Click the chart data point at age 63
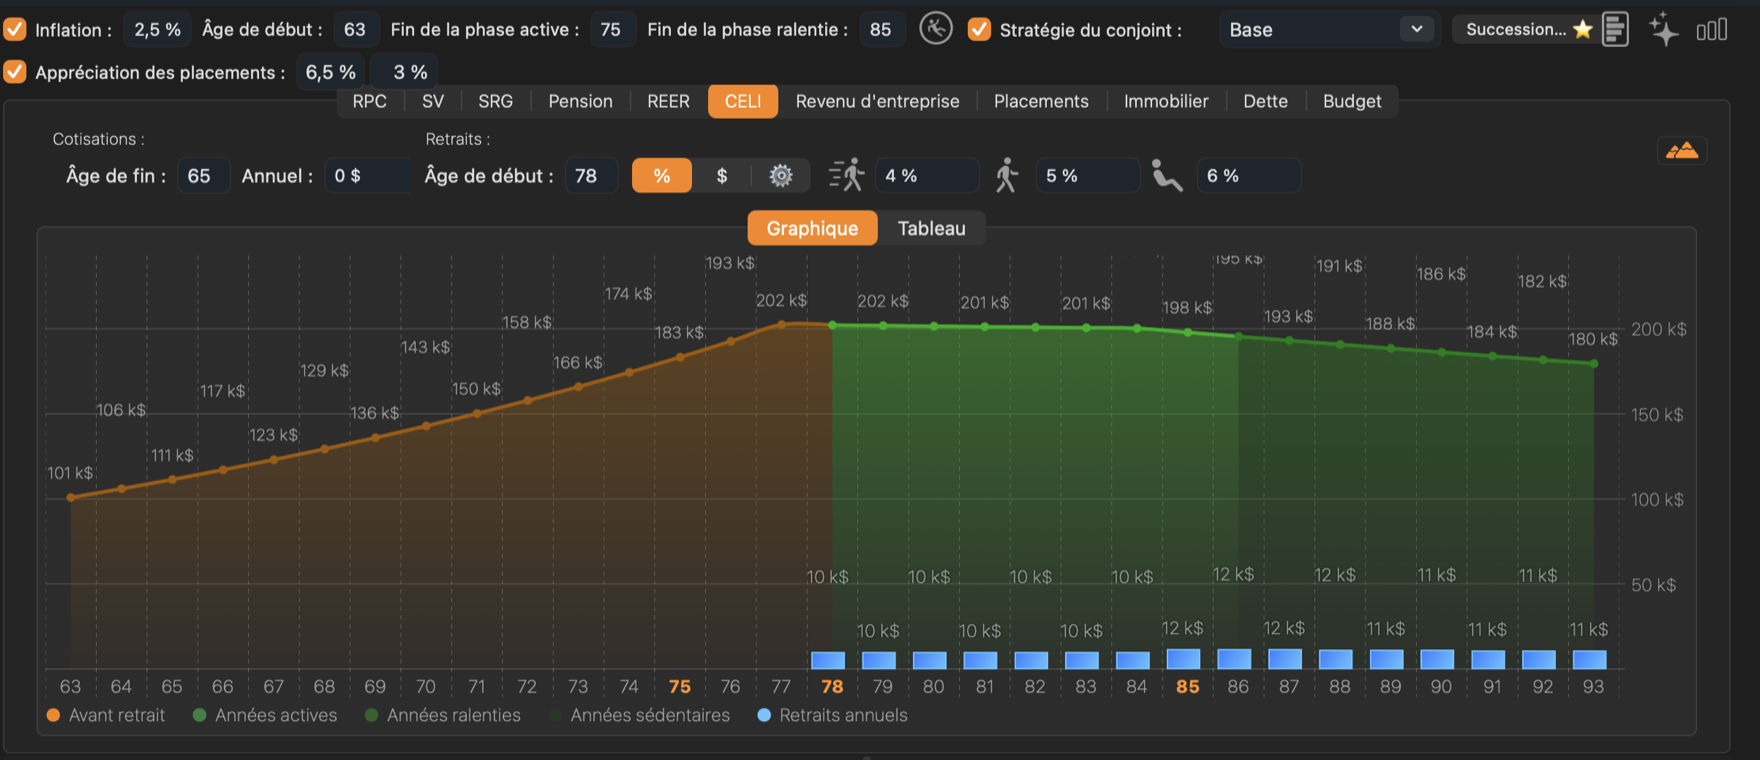1760x760 pixels. click(70, 497)
